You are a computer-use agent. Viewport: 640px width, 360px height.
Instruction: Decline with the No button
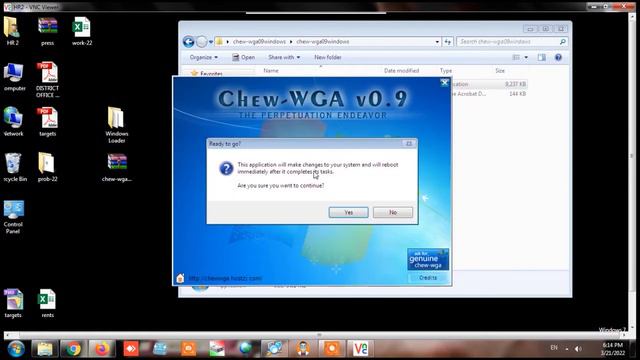pyautogui.click(x=393, y=212)
